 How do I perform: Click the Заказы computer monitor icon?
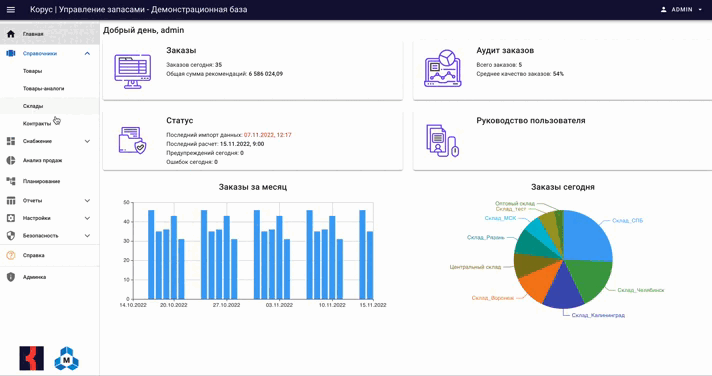pyautogui.click(x=133, y=71)
